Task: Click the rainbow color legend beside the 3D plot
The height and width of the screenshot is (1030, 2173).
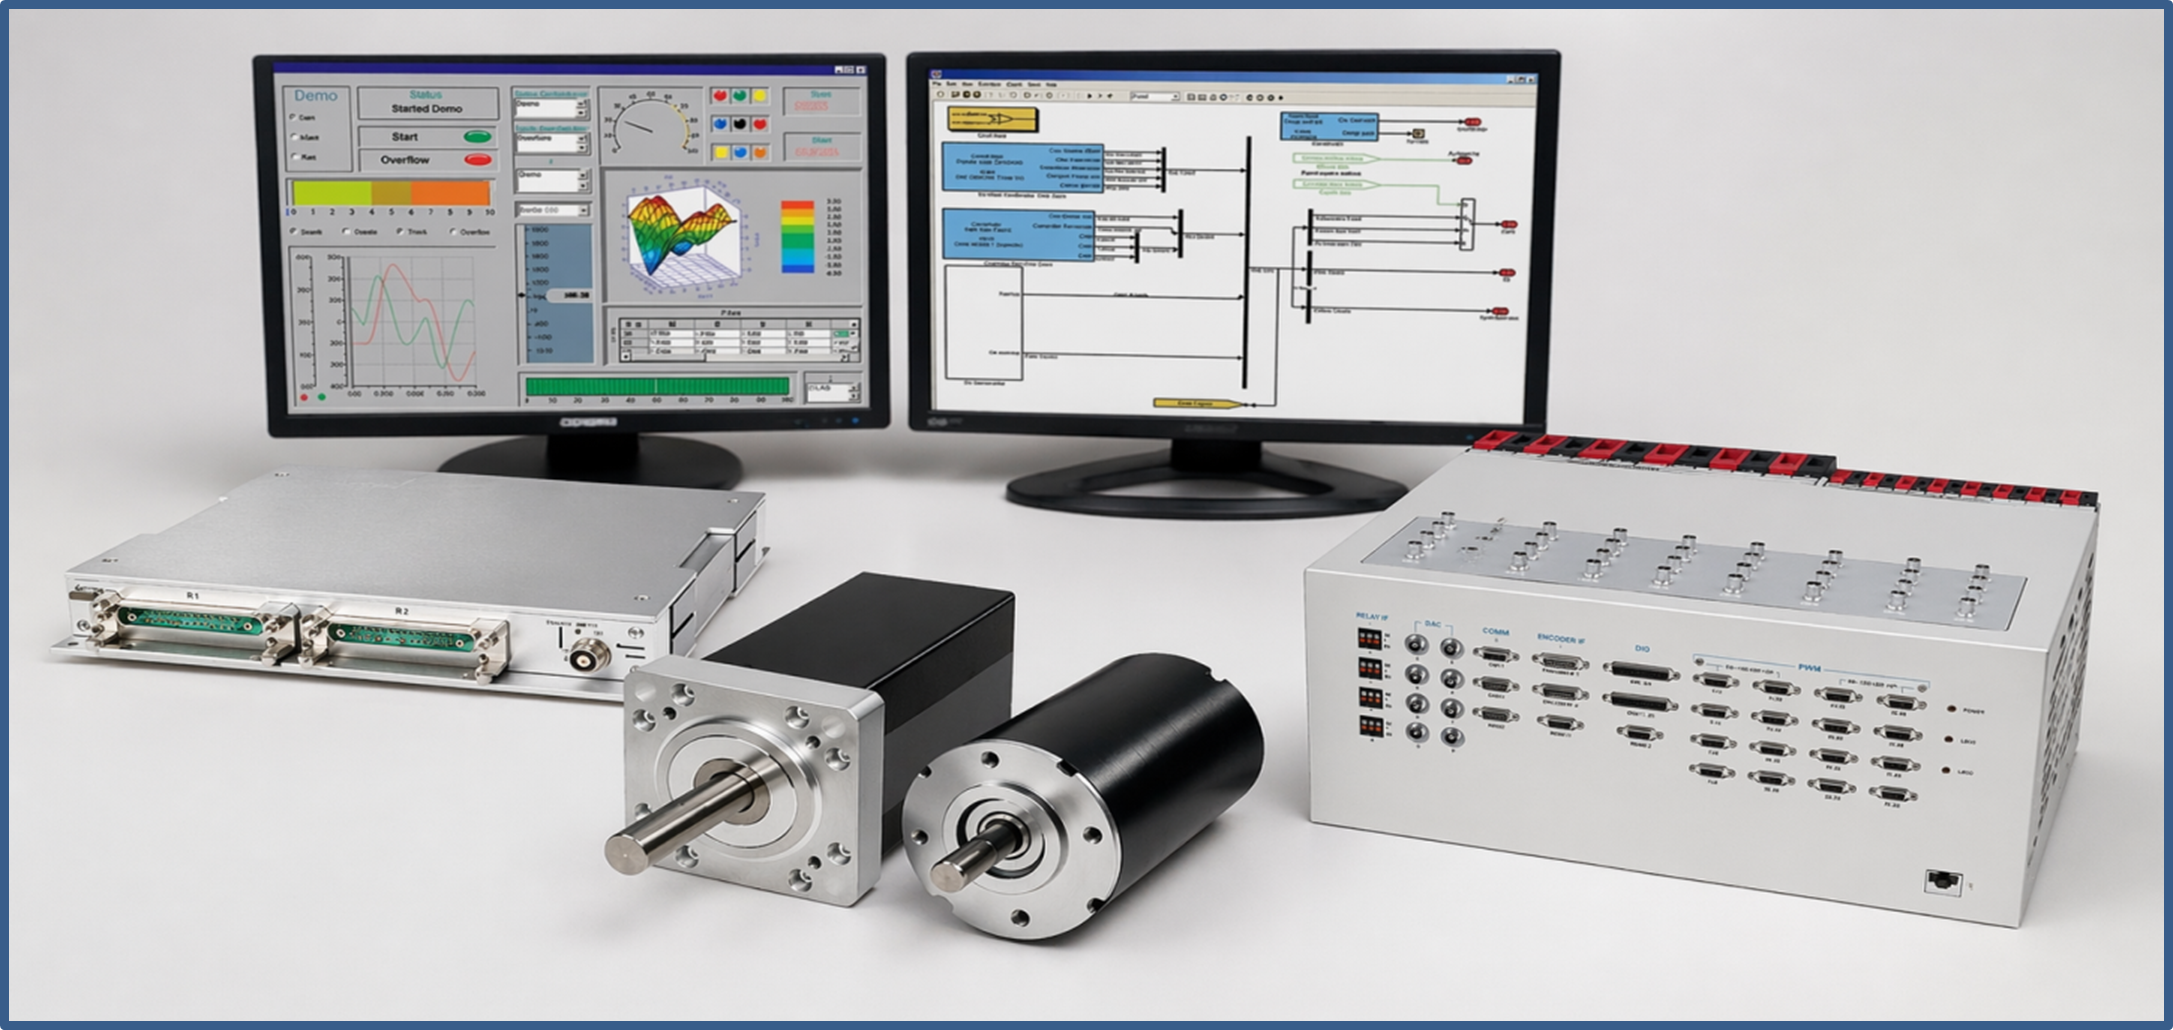Action: (x=797, y=237)
